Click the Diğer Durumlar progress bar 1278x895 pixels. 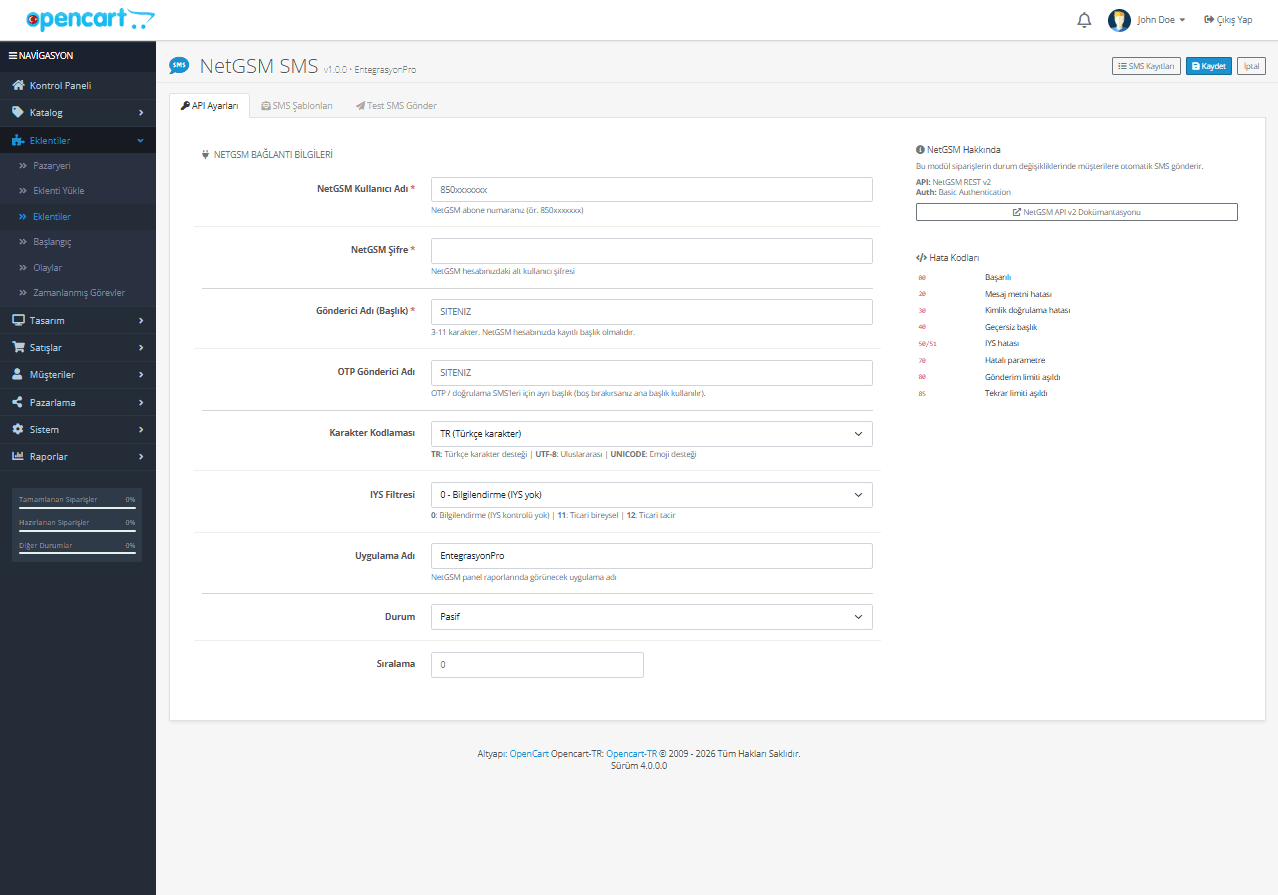tap(77, 555)
